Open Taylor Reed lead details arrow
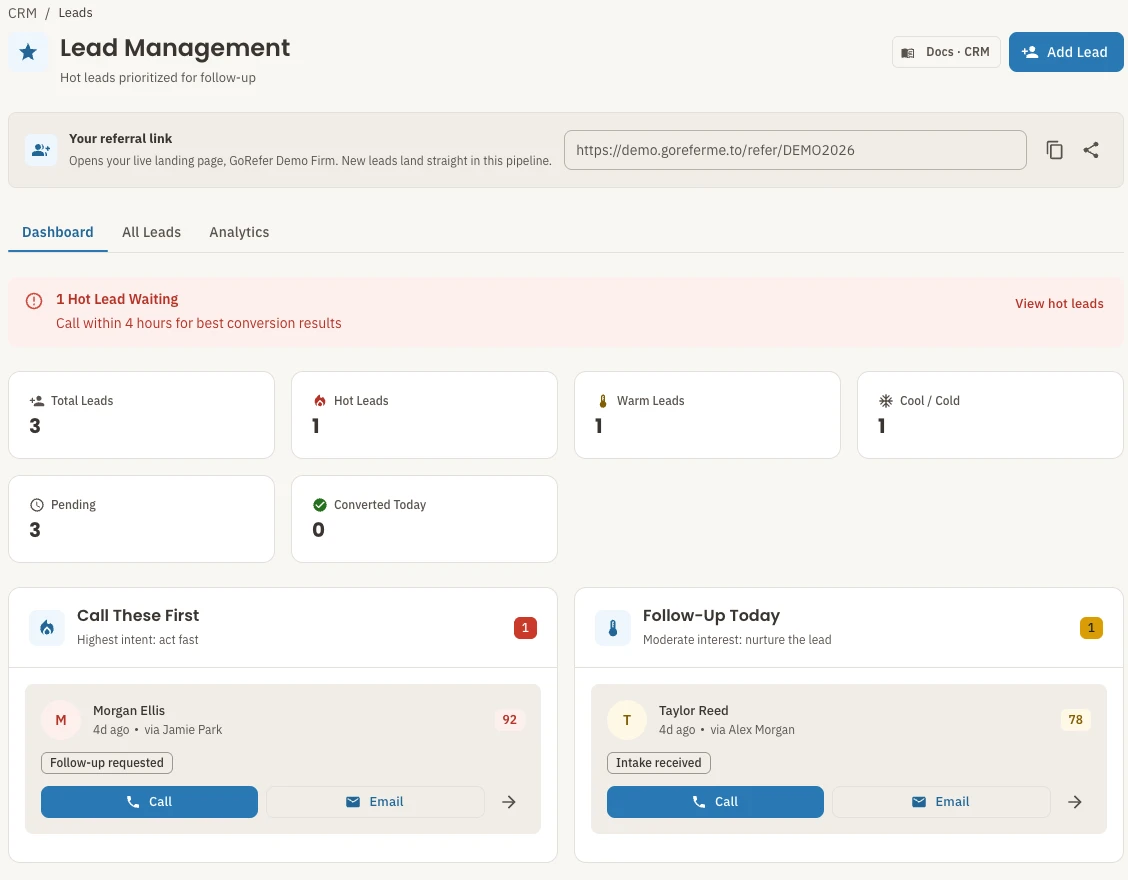The image size is (1128, 880). (1075, 802)
